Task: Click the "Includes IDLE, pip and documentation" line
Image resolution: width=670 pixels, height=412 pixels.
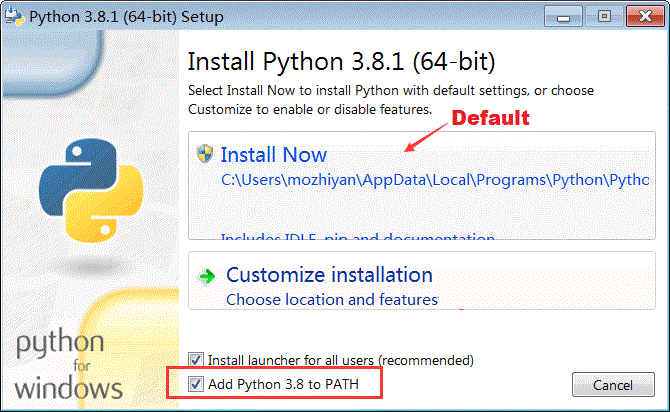Action: click(357, 238)
